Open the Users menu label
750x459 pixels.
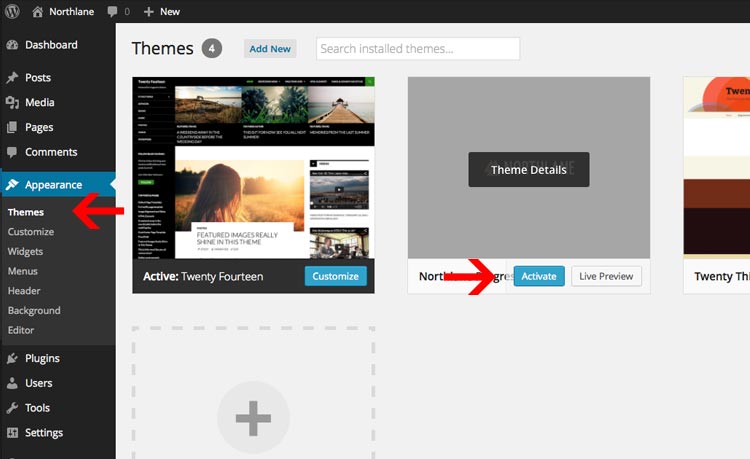pos(39,383)
